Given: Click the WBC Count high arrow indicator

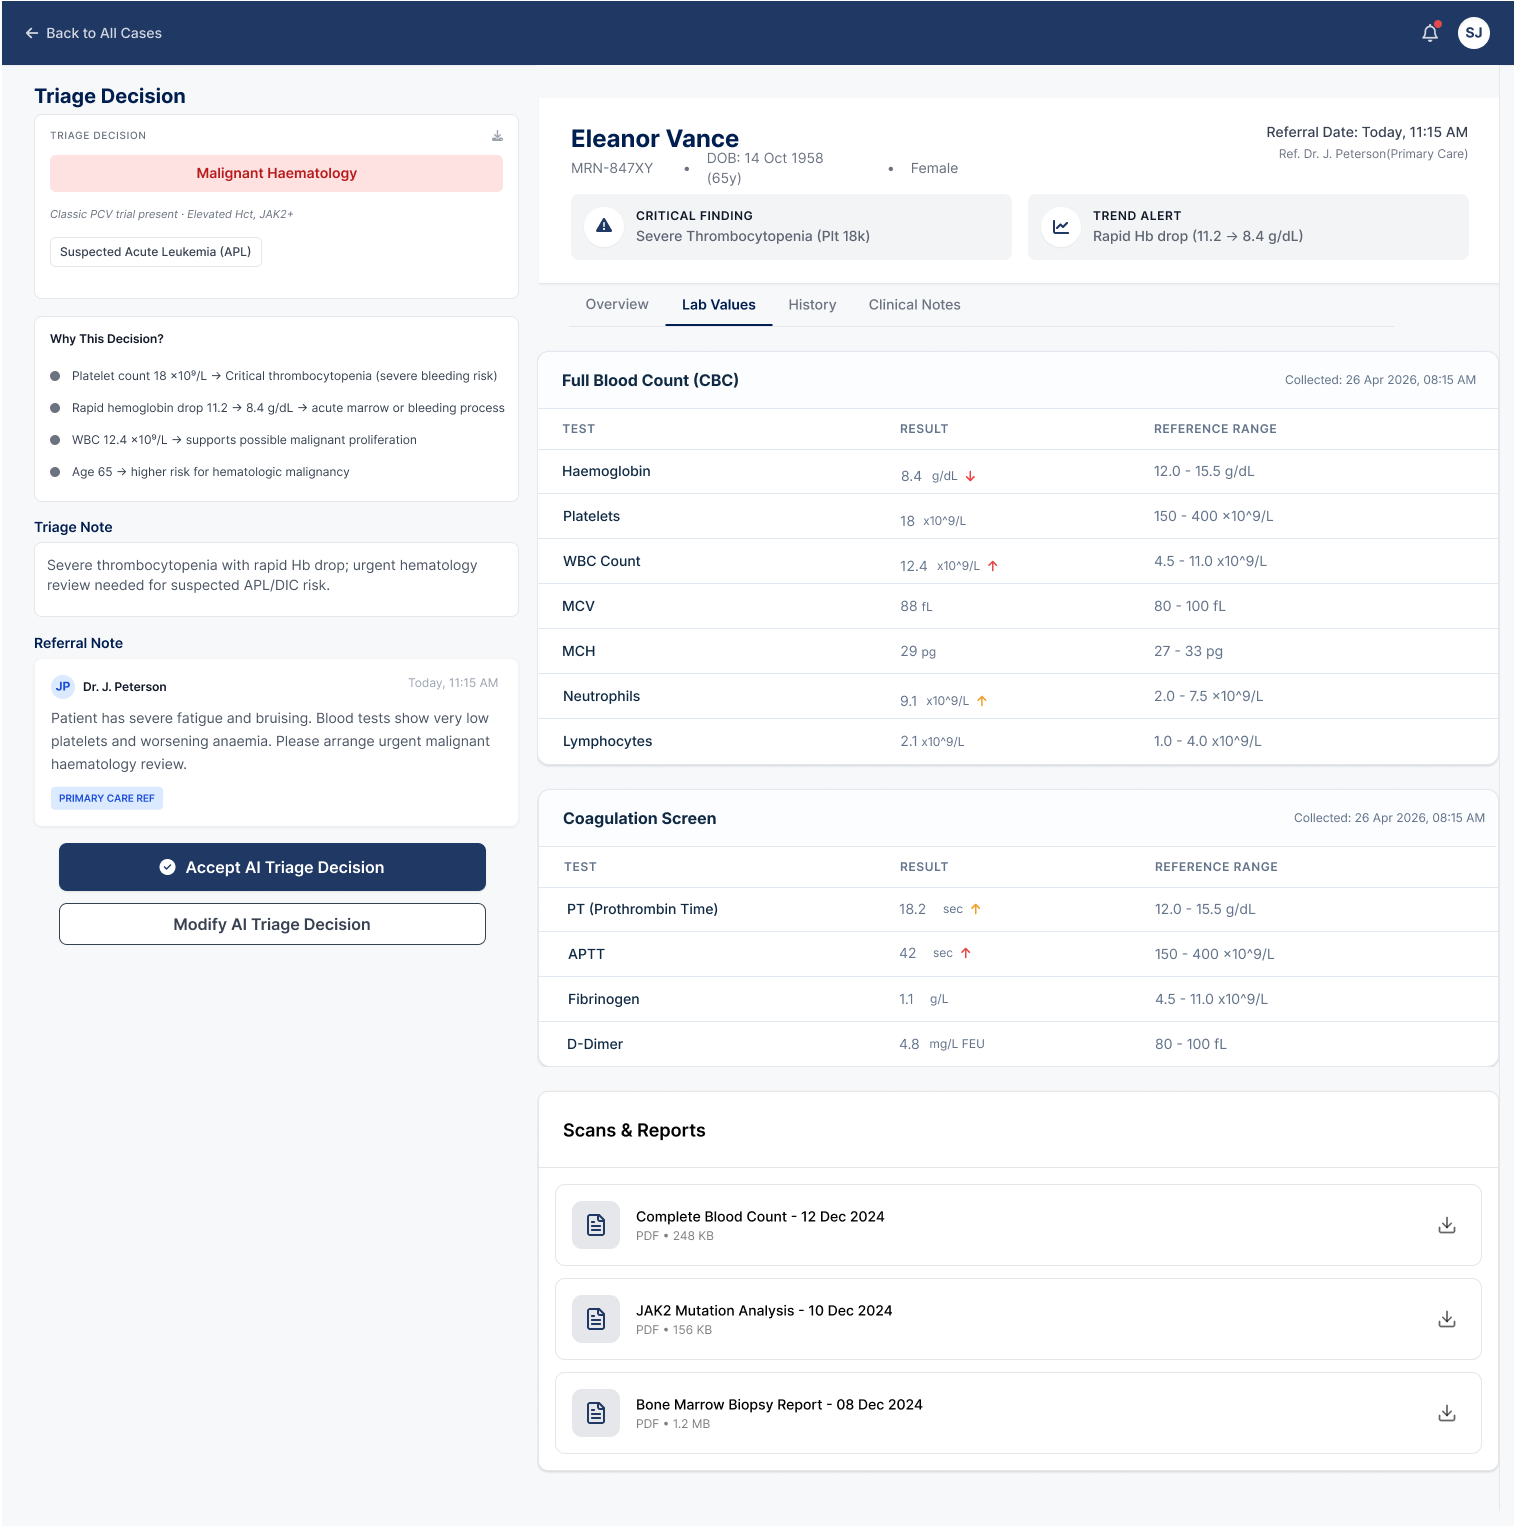Looking at the screenshot, I should (x=993, y=566).
